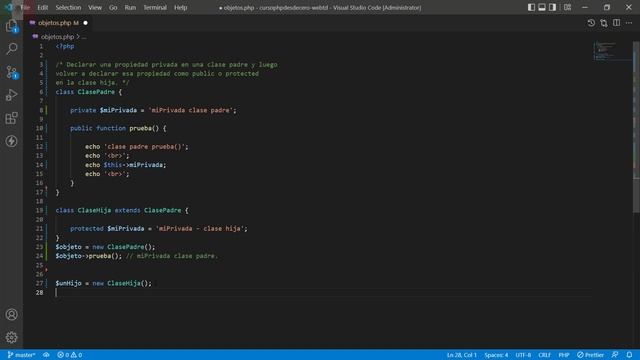Open the View menu
The height and width of the screenshot is (360, 640).
[x=95, y=7]
